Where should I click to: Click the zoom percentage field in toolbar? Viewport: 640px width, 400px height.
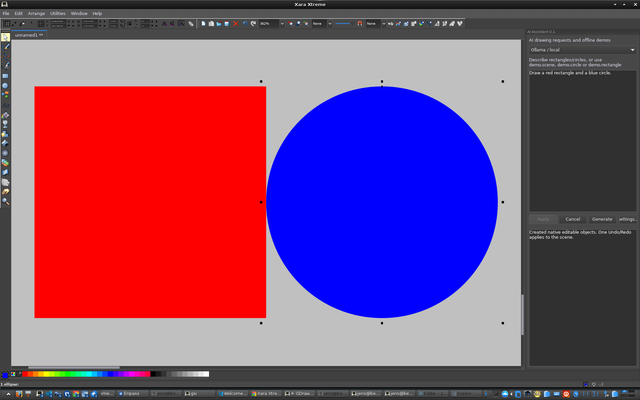pyautogui.click(x=269, y=24)
